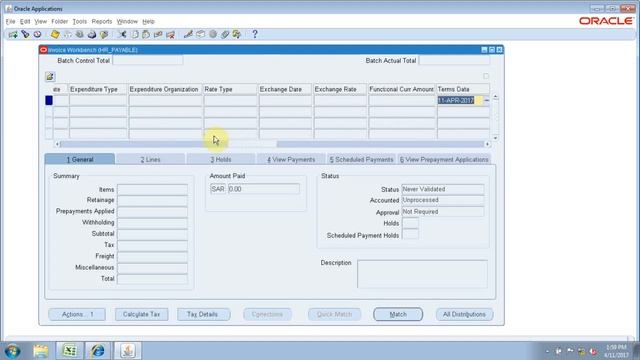Click the Tax Details button
Screen dimensions: 640x360
coord(203,314)
